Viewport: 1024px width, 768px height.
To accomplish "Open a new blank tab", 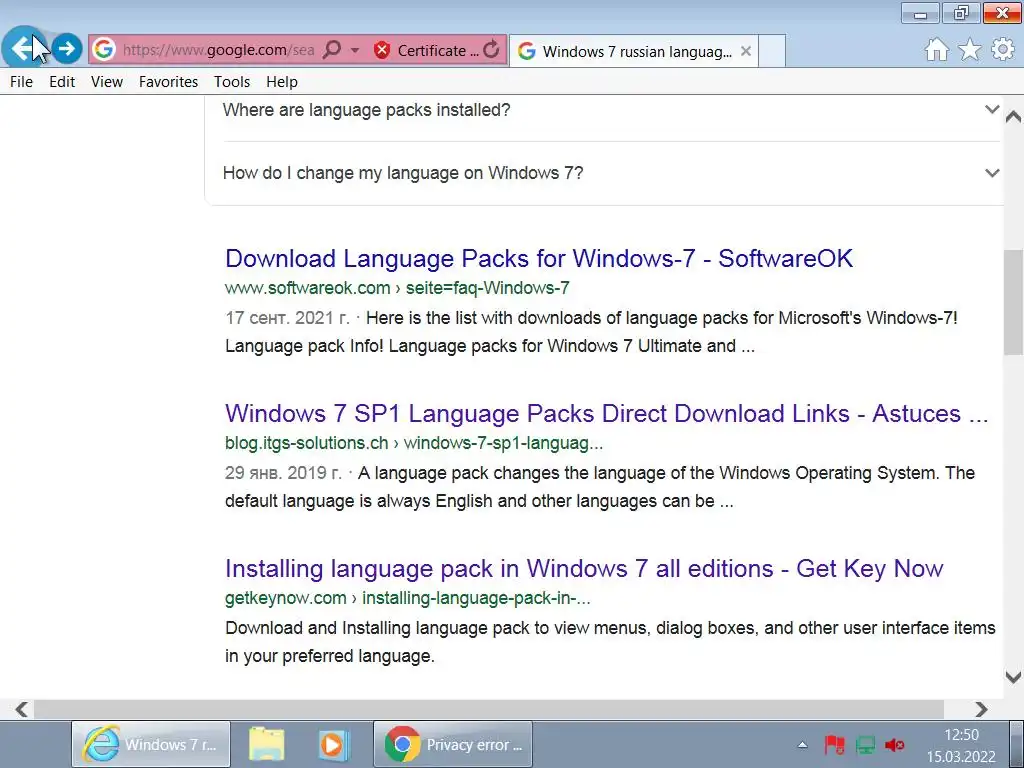I will [x=772, y=51].
